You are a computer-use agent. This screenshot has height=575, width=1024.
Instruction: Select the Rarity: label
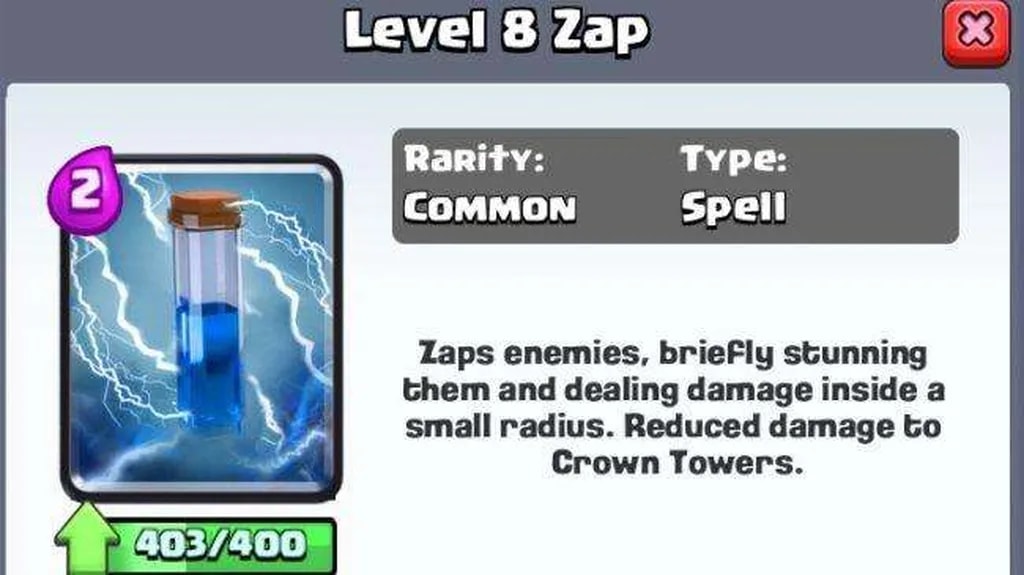coord(473,159)
